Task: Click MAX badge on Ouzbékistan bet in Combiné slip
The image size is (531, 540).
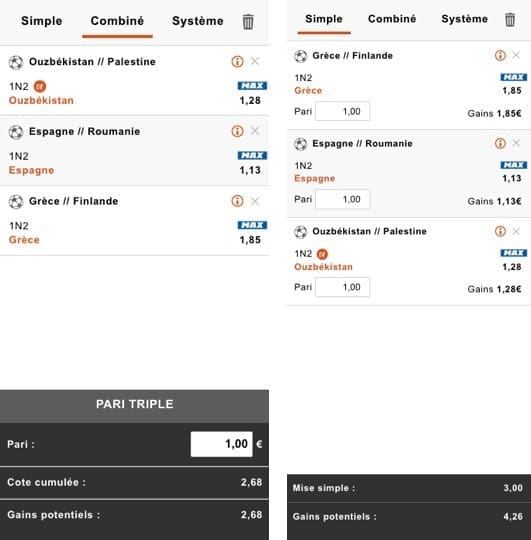Action: click(252, 85)
